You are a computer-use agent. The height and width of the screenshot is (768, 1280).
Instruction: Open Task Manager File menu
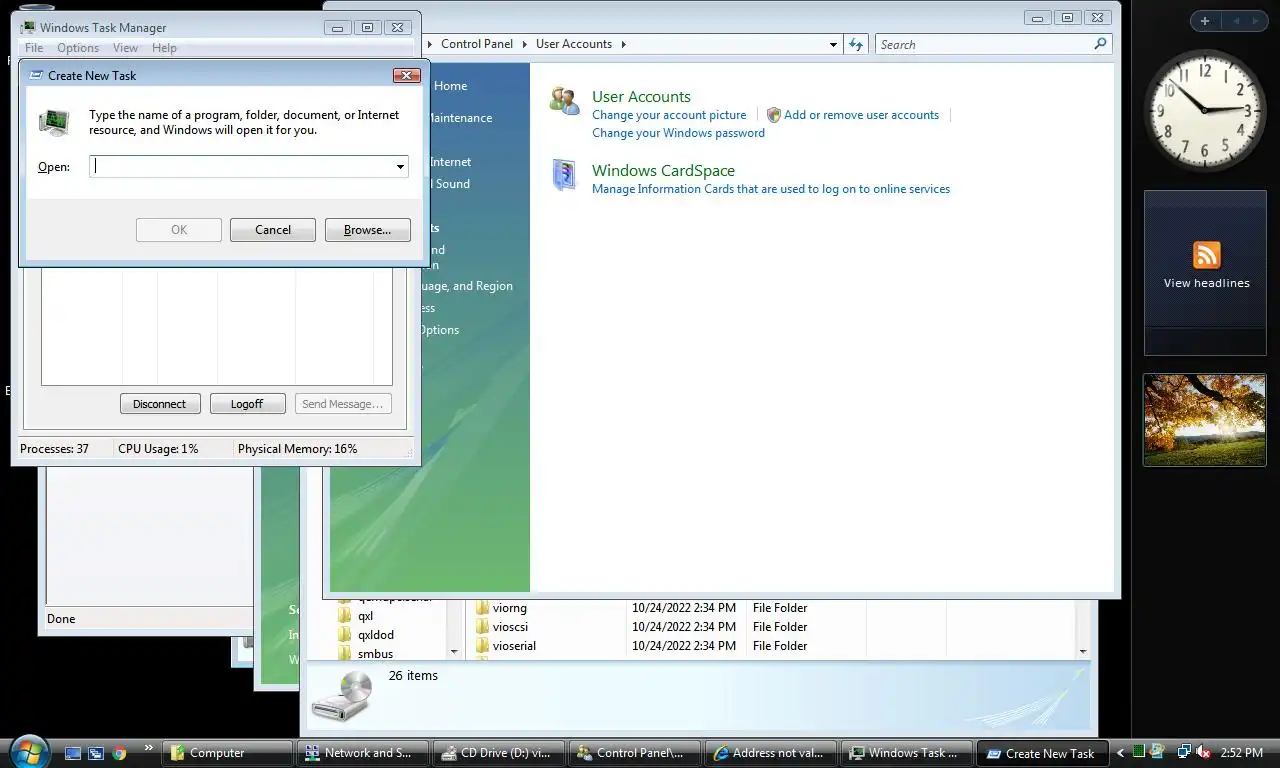coord(33,48)
